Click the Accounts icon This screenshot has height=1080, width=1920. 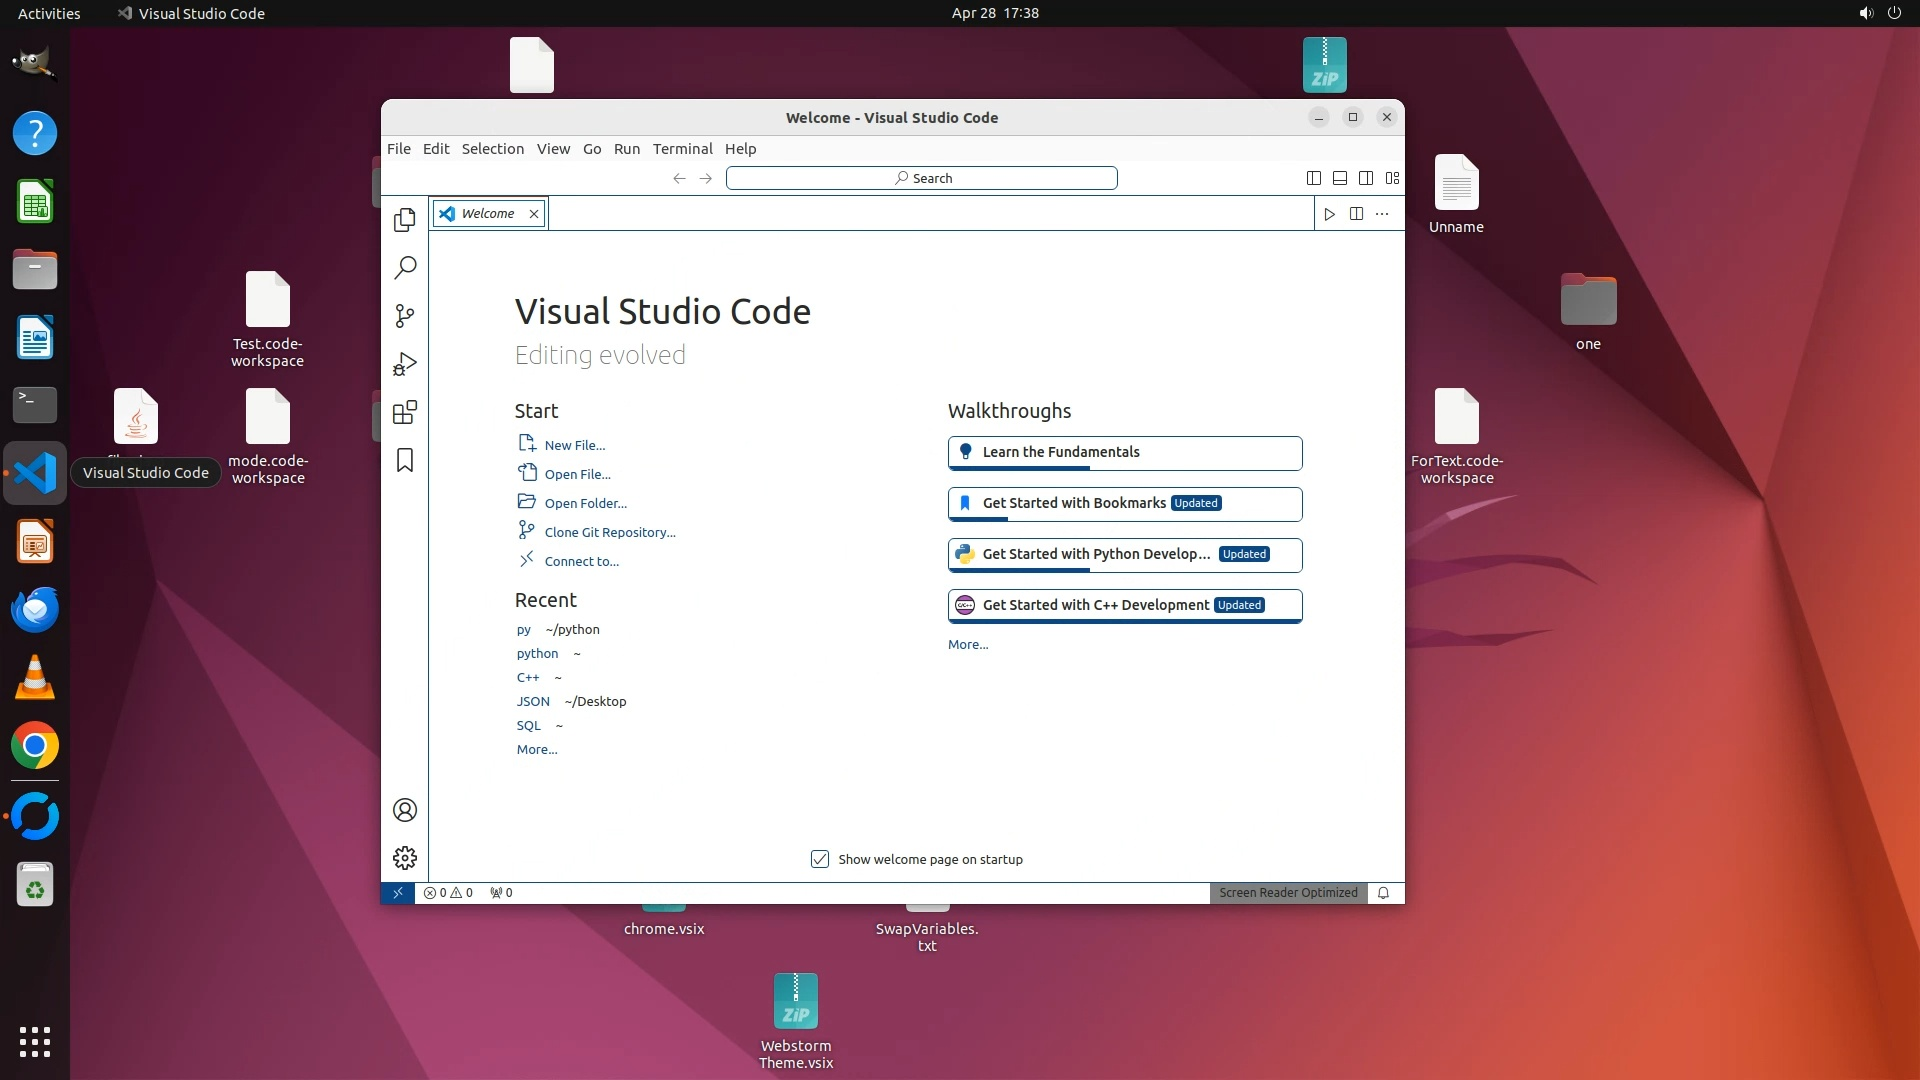pos(405,810)
